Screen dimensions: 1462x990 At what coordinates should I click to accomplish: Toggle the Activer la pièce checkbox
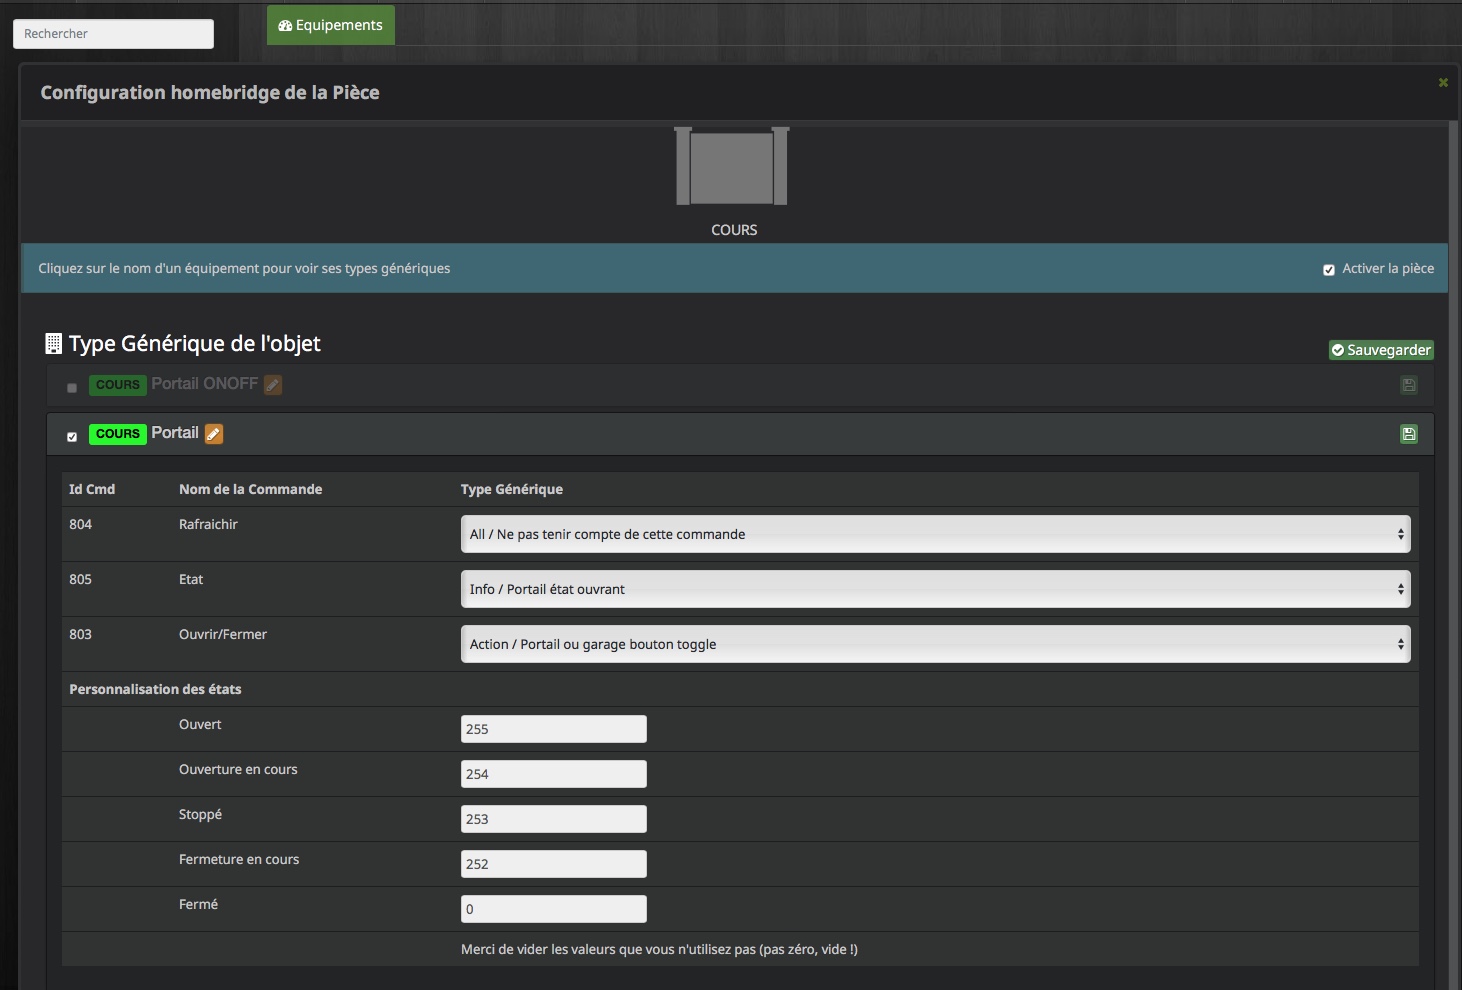pyautogui.click(x=1329, y=270)
